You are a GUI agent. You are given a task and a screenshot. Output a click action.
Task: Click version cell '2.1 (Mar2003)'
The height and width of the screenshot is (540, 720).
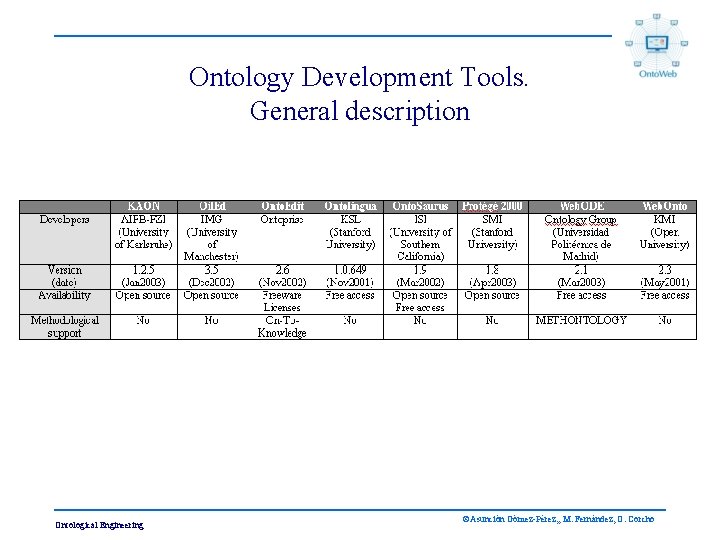pyautogui.click(x=581, y=276)
